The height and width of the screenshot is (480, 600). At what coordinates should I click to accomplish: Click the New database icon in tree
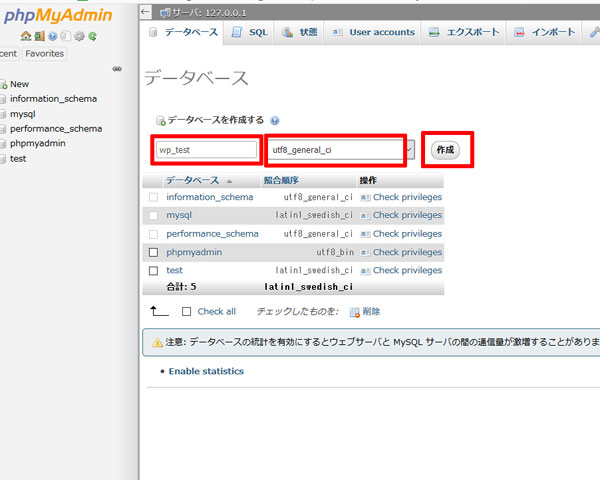4,85
